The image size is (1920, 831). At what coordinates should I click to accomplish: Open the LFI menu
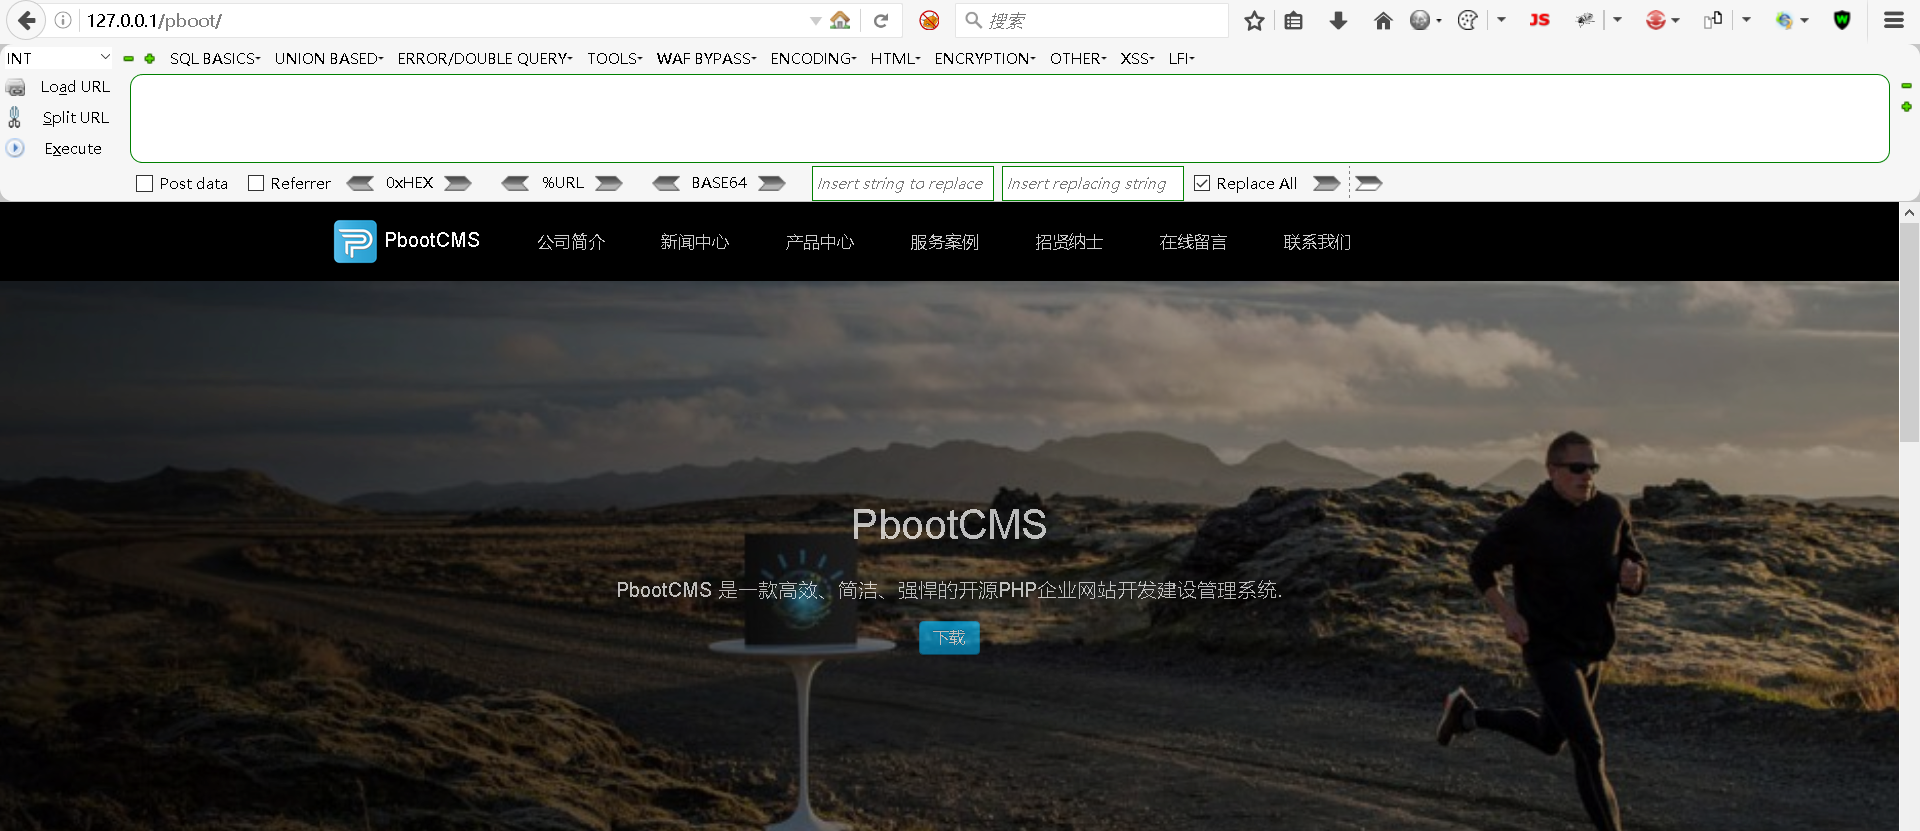1182,59
